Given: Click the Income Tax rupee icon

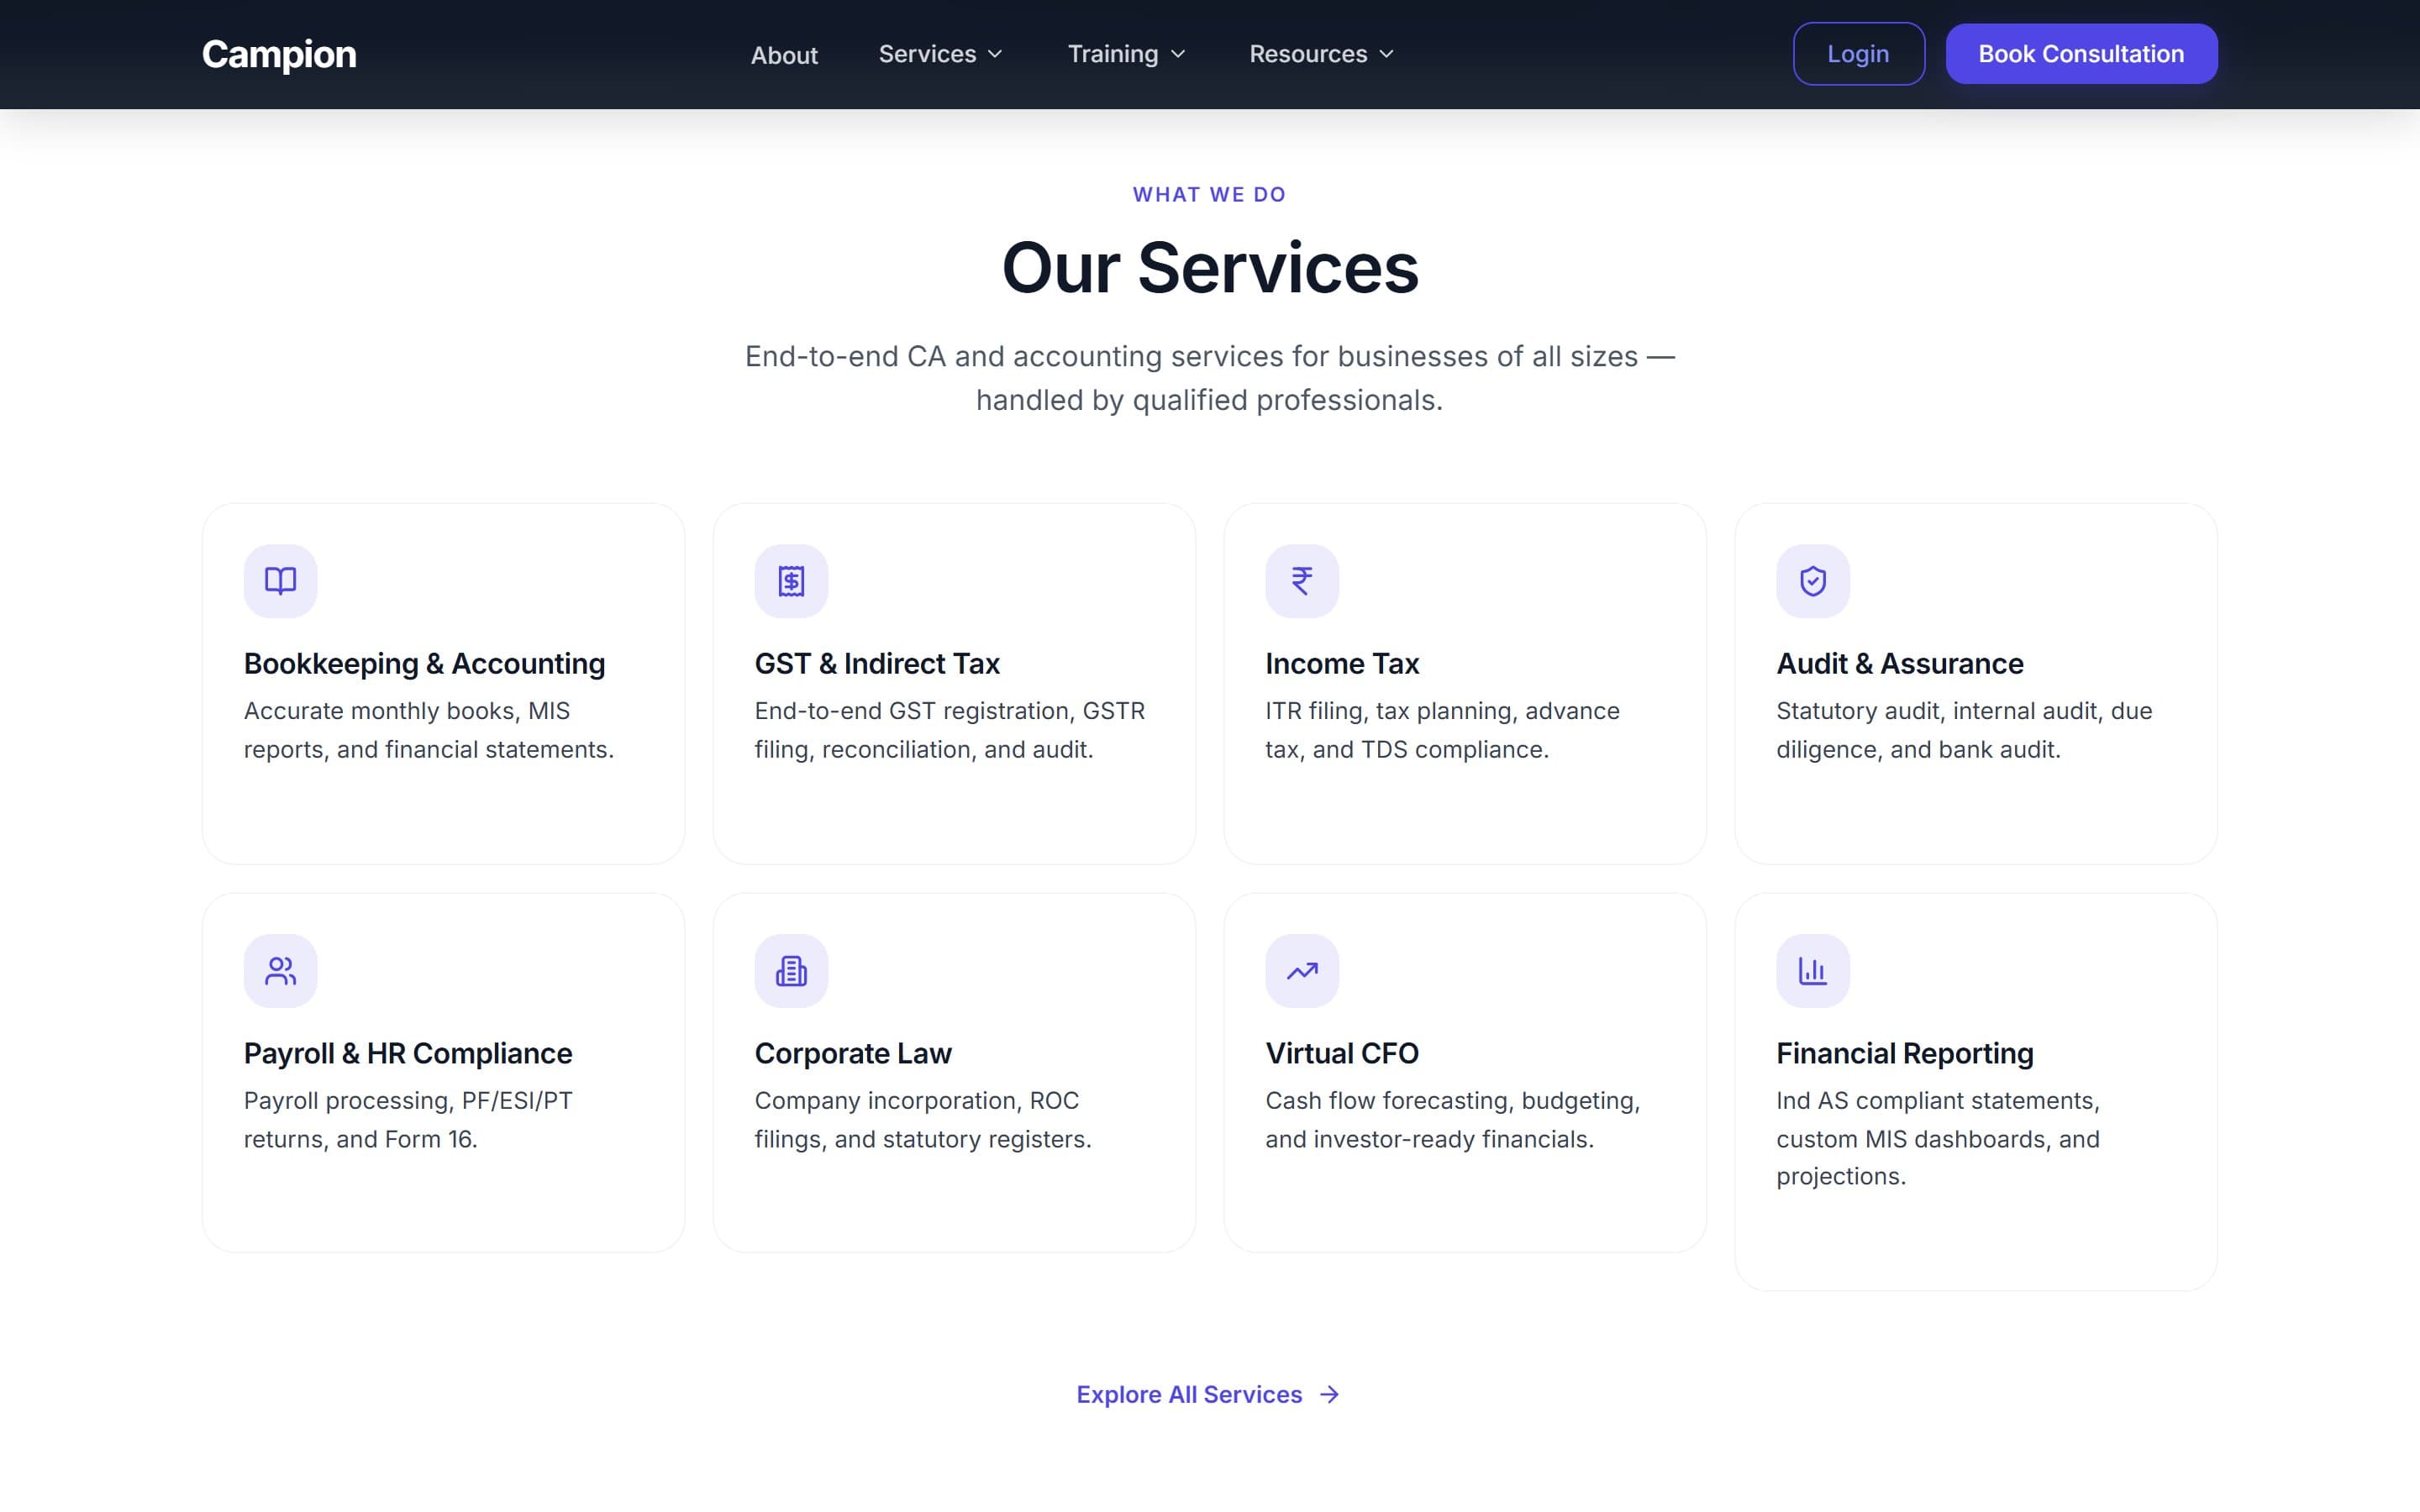Looking at the screenshot, I should (x=1302, y=581).
